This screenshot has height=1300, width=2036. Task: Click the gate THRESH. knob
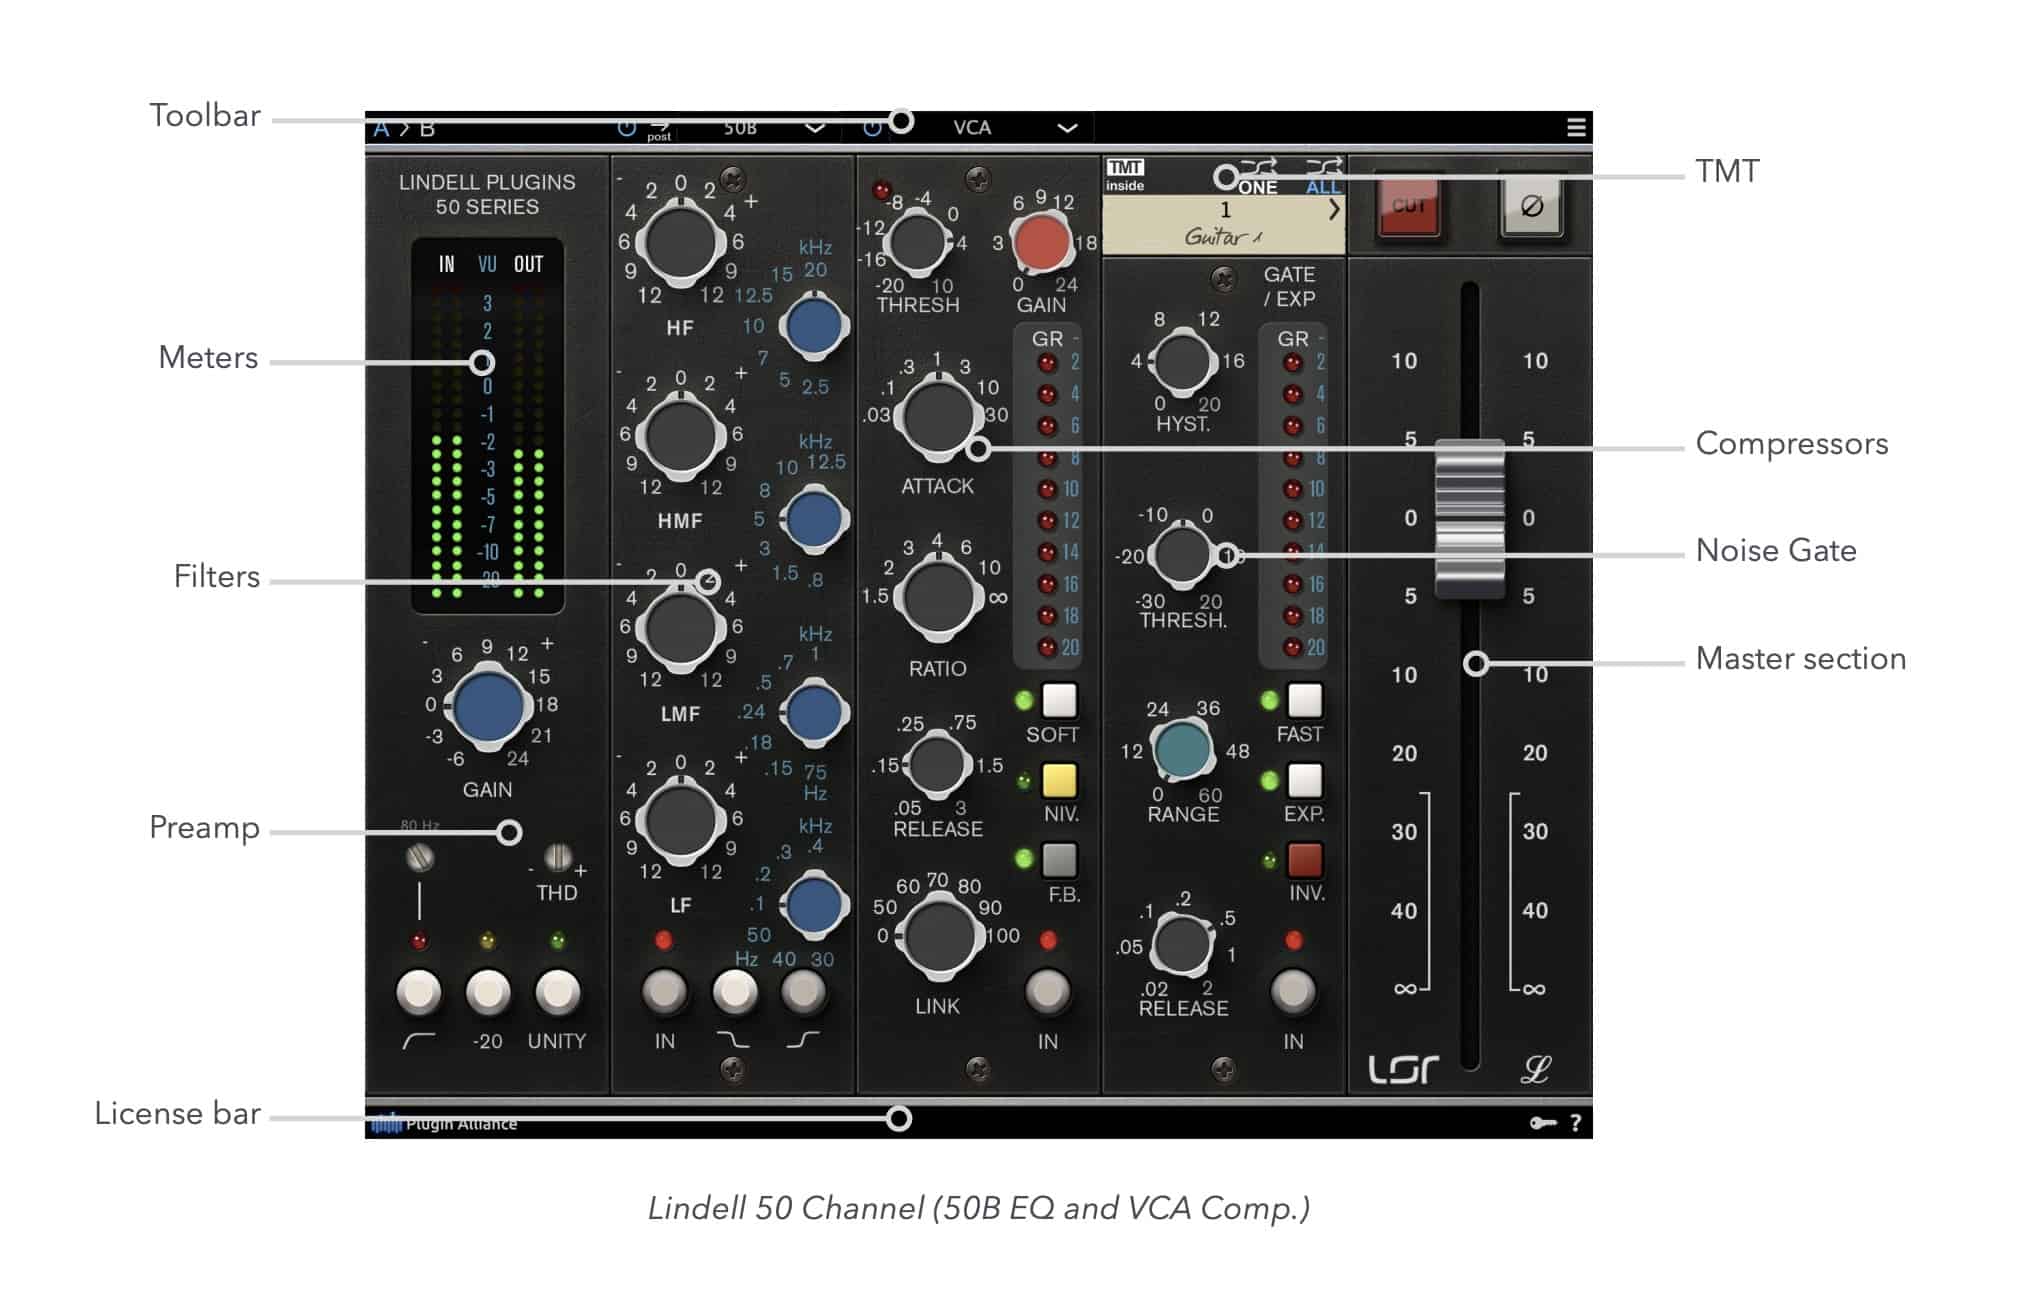tap(1182, 555)
